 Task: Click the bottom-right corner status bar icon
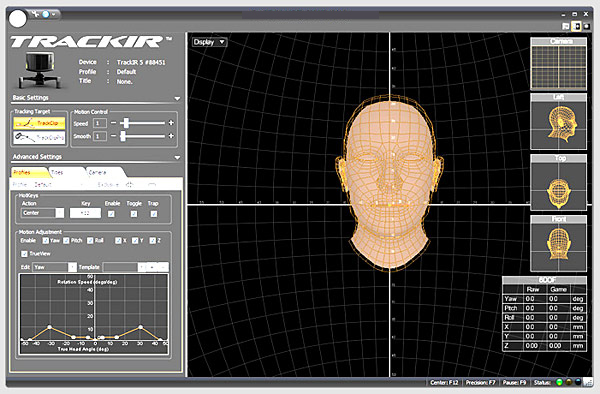click(x=589, y=382)
